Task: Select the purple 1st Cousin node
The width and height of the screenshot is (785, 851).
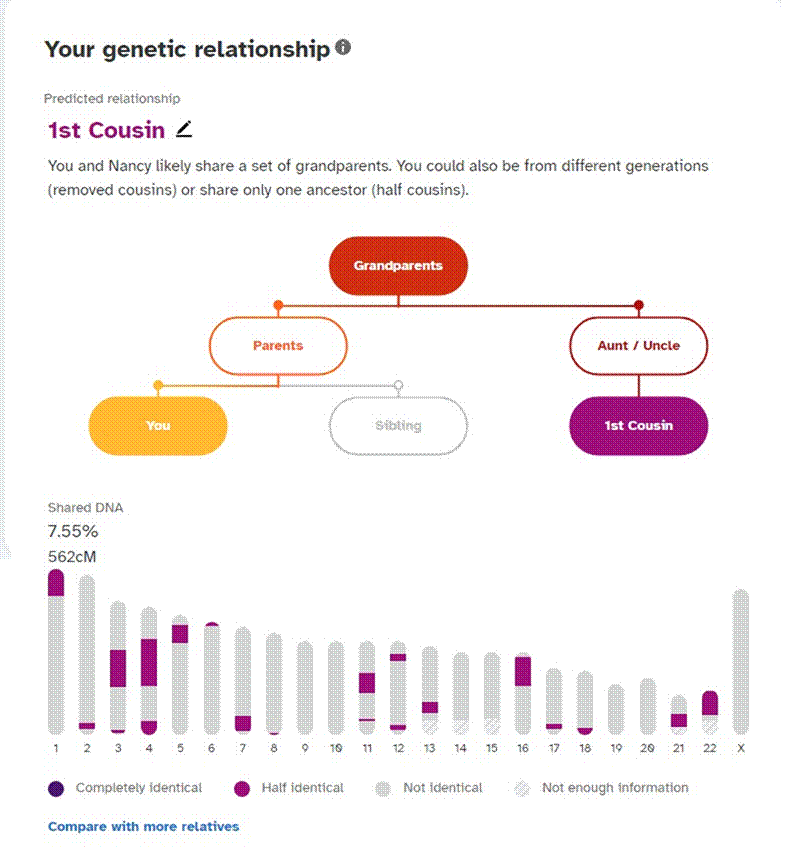Action: [x=638, y=426]
